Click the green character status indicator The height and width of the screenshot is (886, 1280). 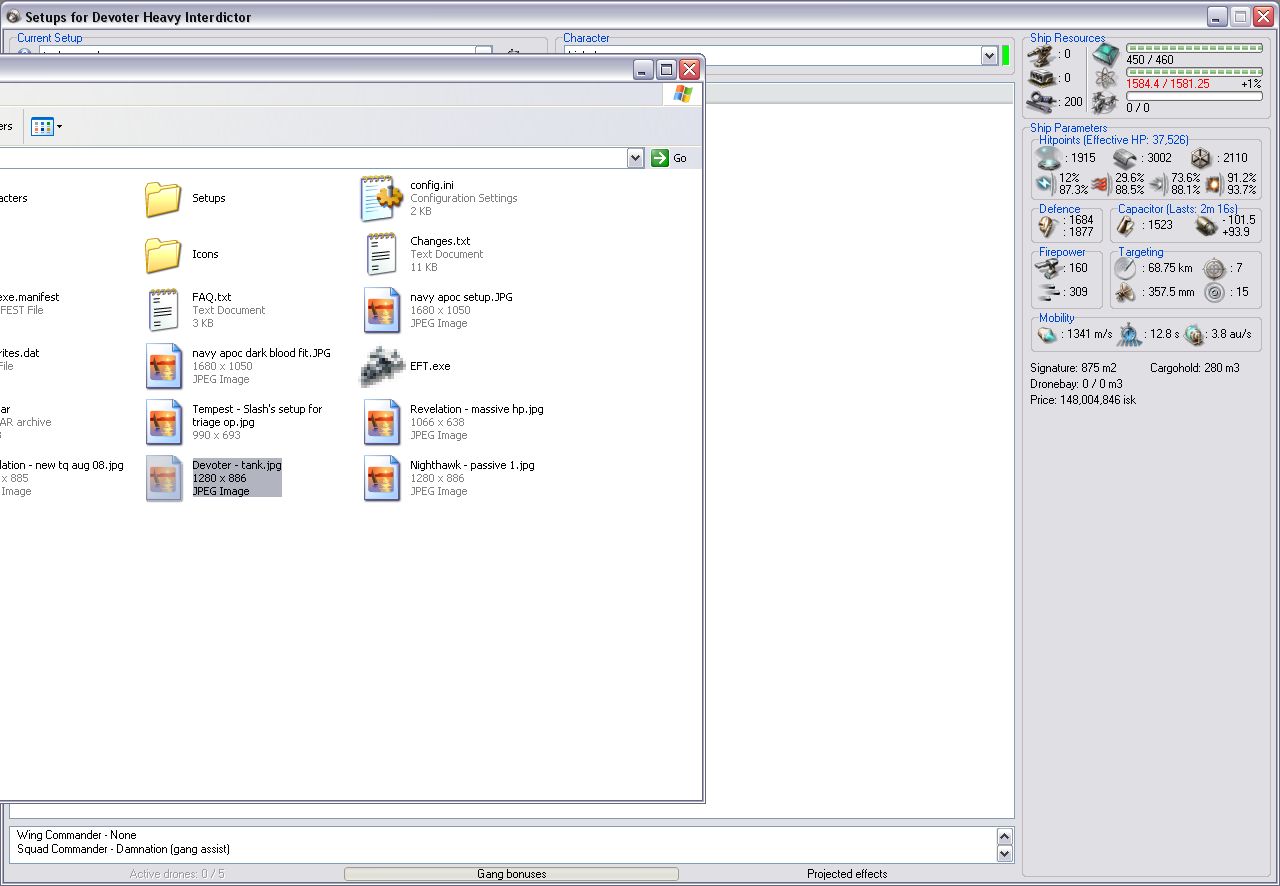(1006, 56)
